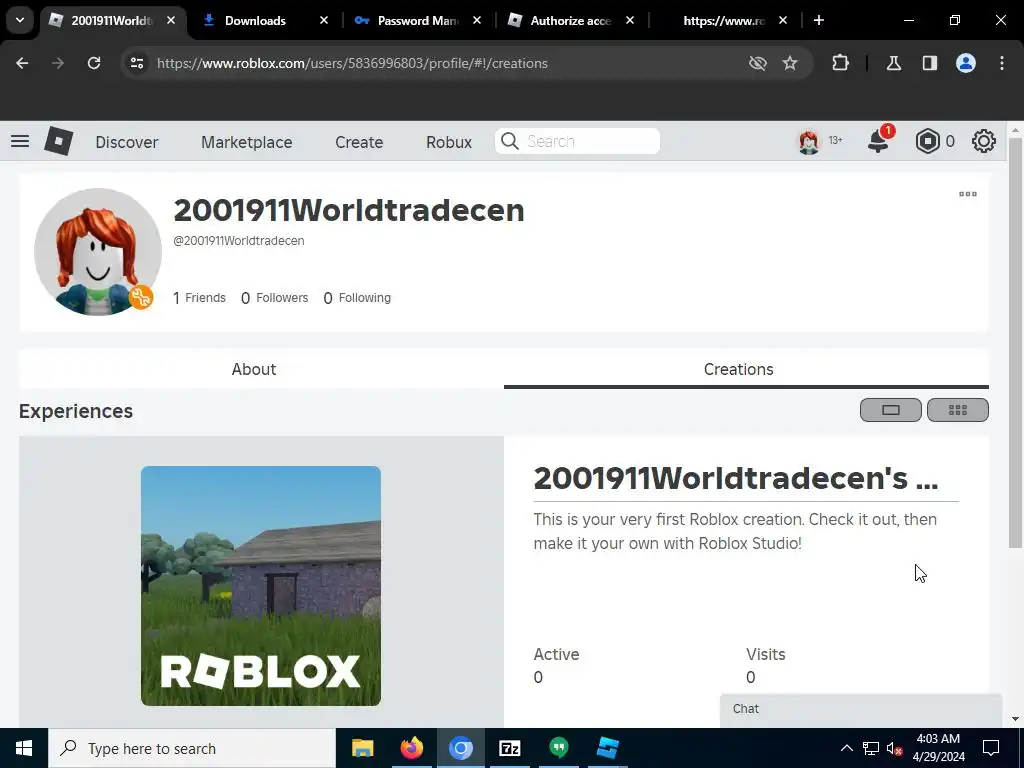Toggle the browser side panel
1024x768 pixels.
pos(929,63)
